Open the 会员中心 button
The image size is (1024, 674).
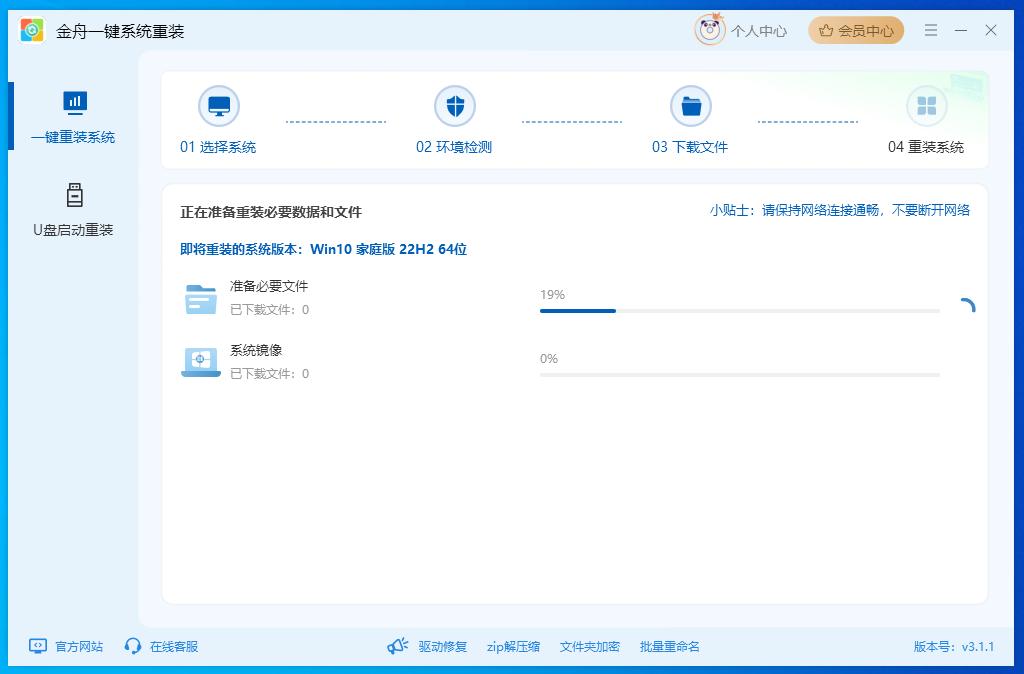[x=856, y=30]
